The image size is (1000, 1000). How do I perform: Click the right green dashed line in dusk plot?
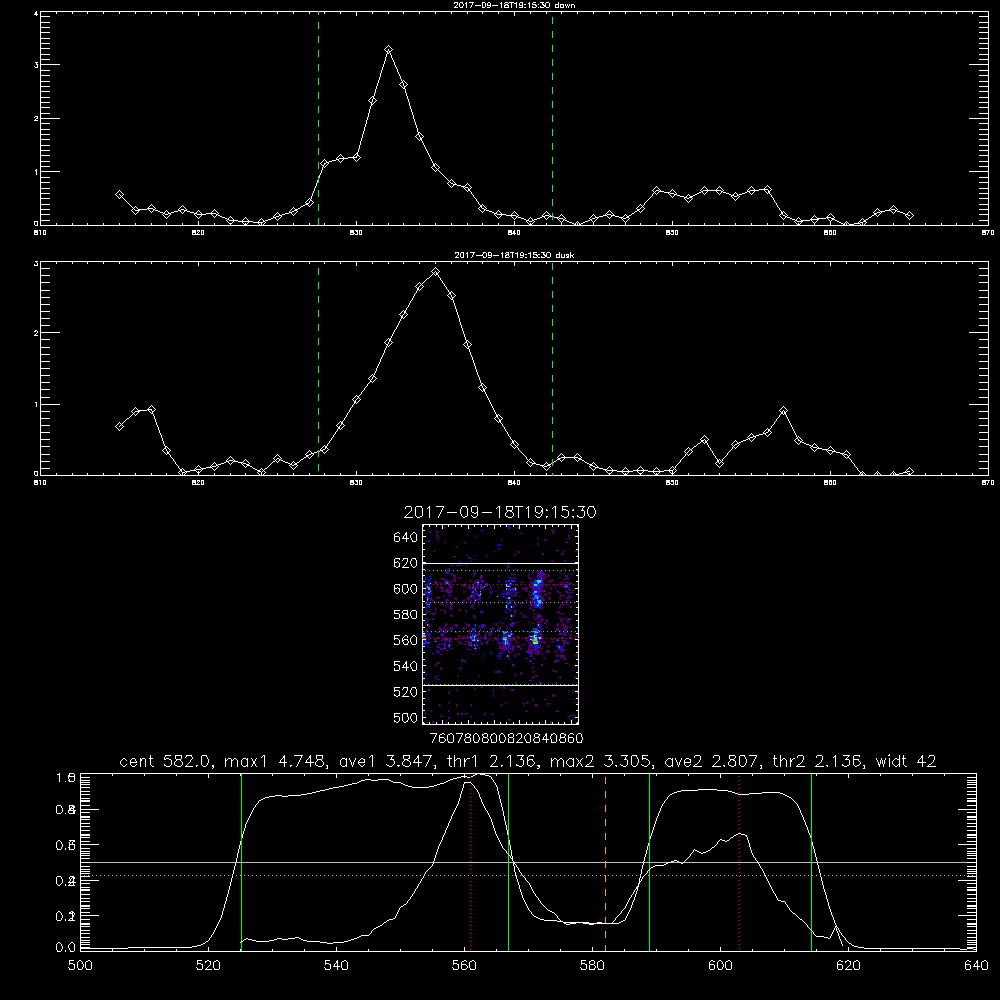click(552, 369)
